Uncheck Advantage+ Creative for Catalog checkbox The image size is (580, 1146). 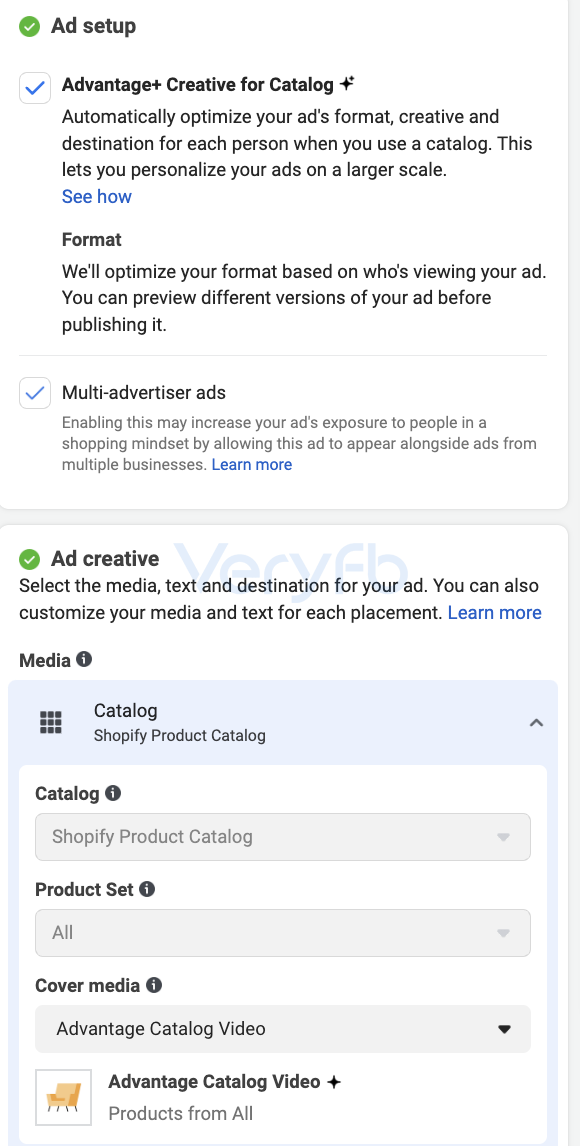[35, 88]
